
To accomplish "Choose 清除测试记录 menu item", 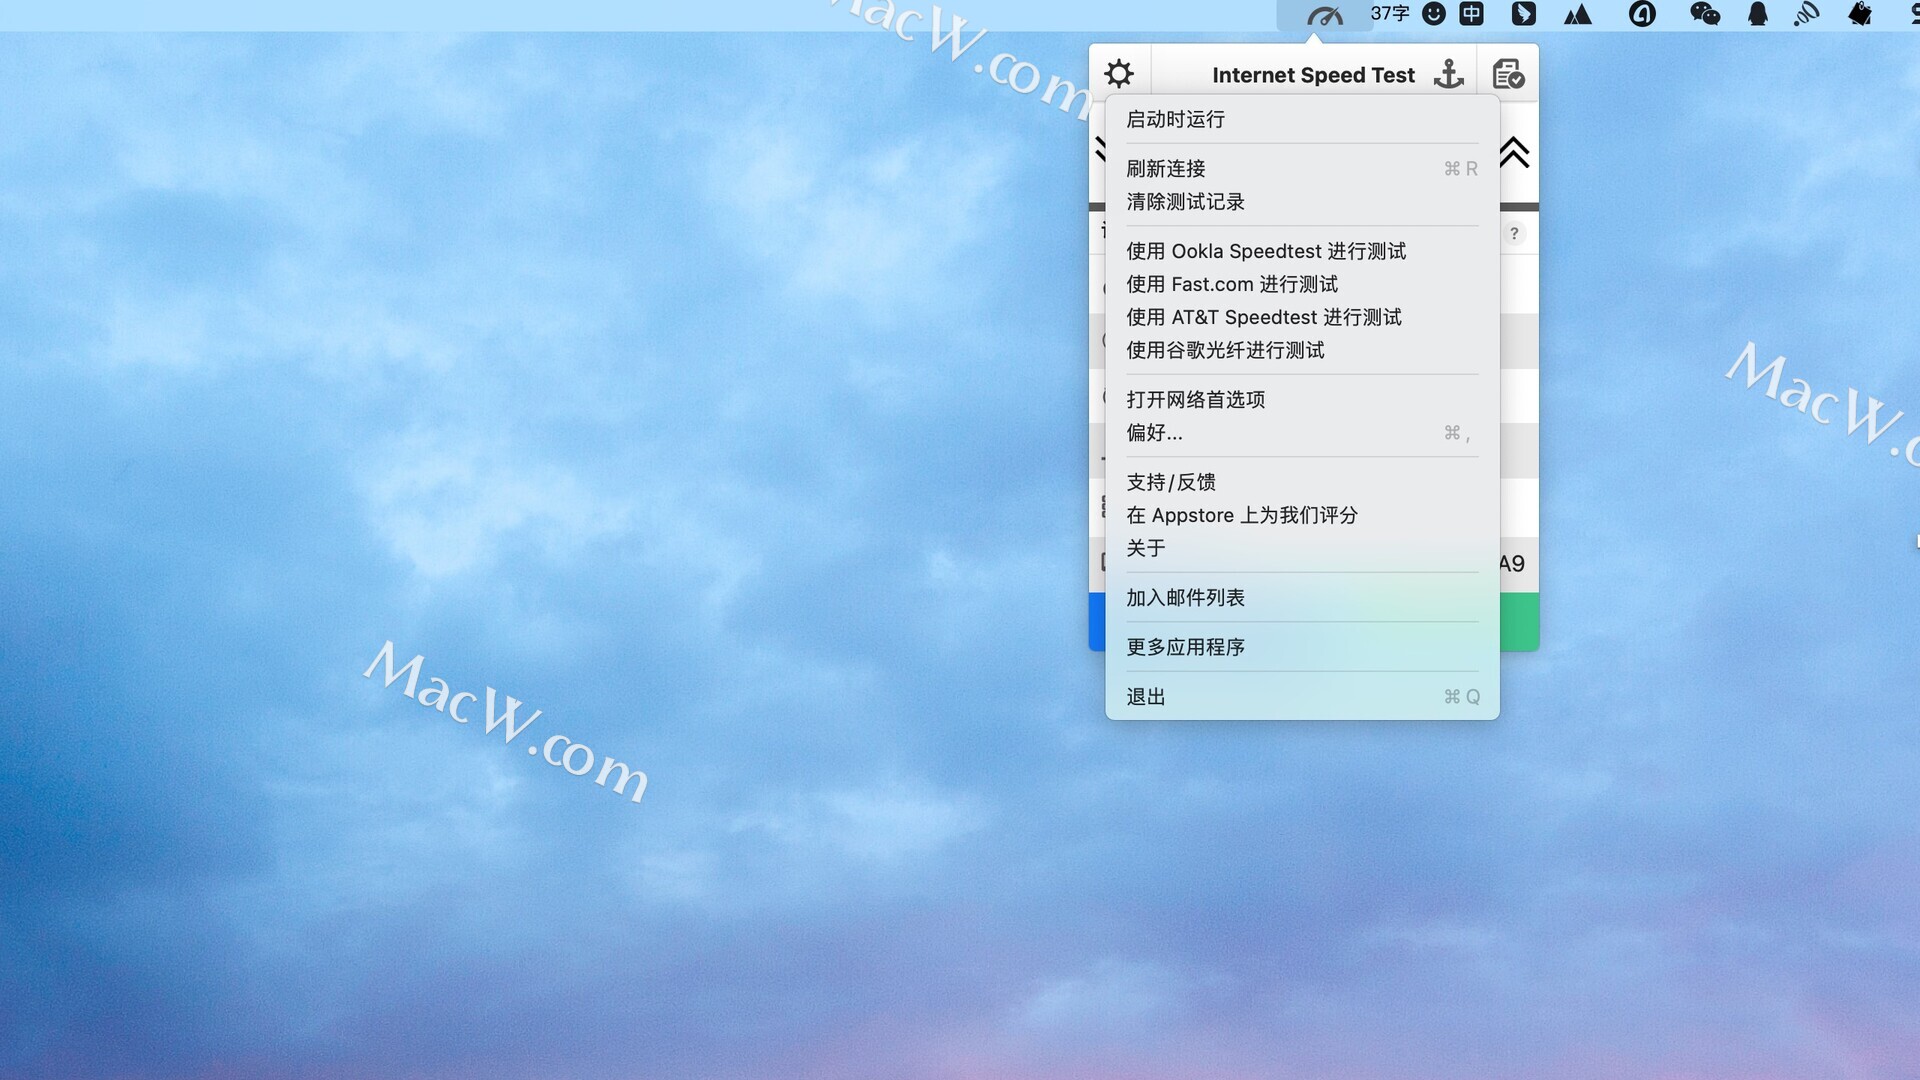I will 1302,202.
